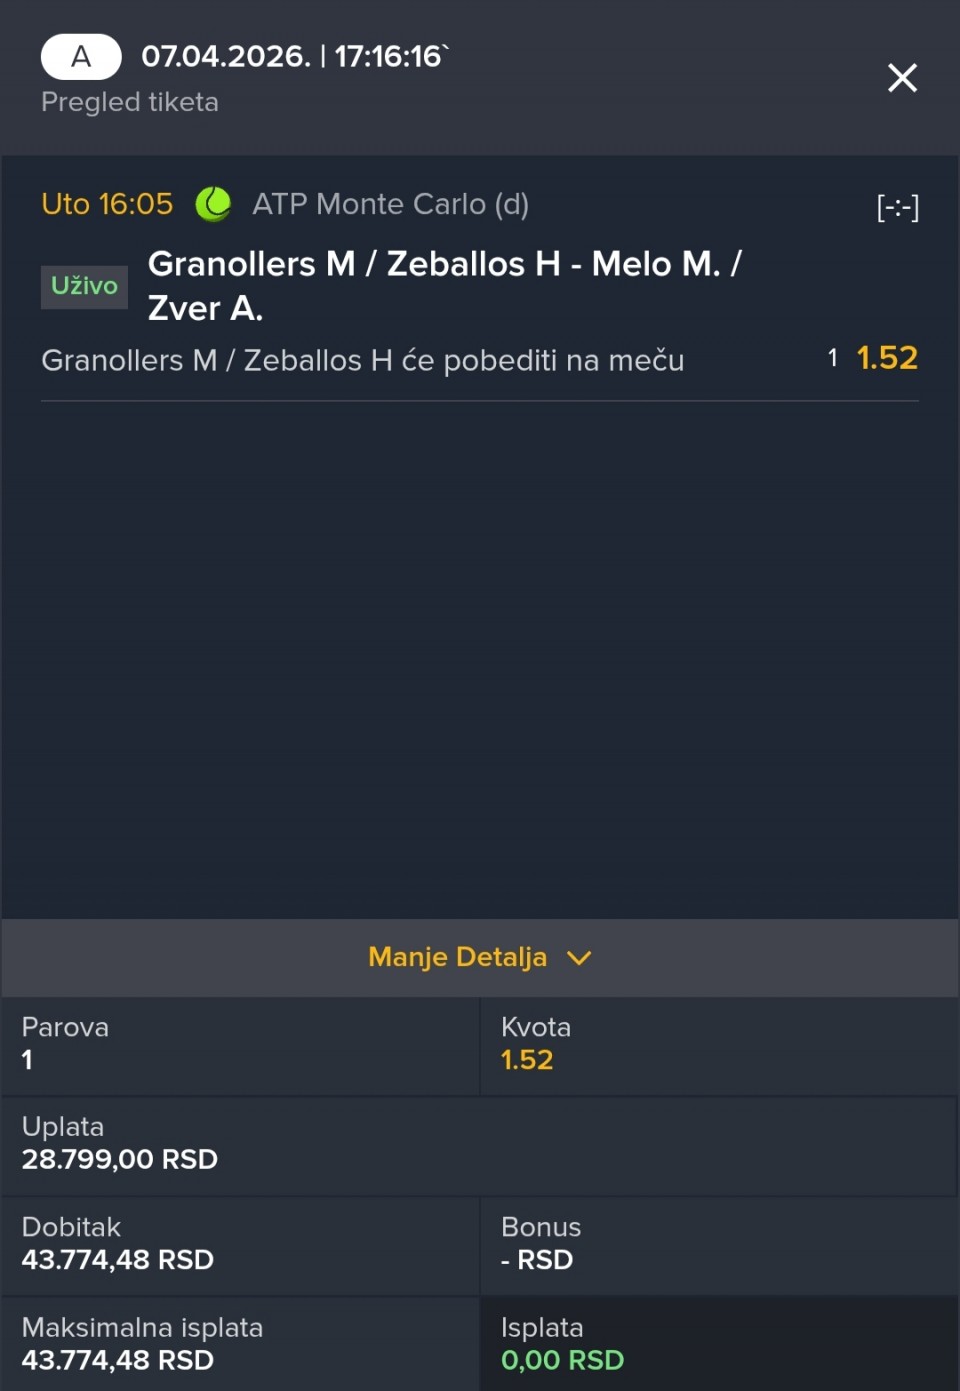This screenshot has width=960, height=1391.
Task: Close the ticket overview with the X icon
Action: (902, 78)
